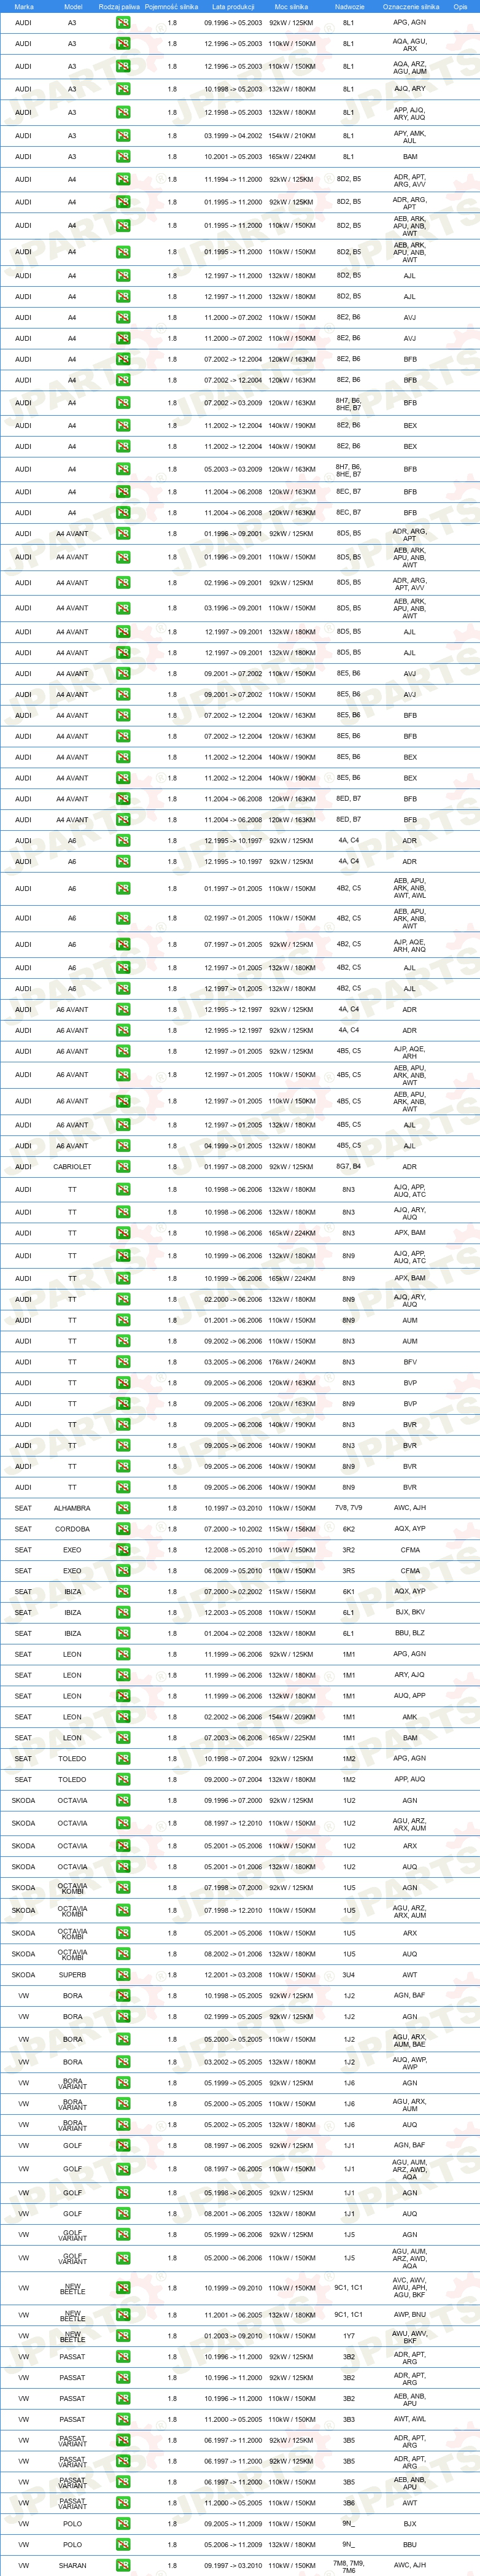Click the Lata produkcji column header
Viewport: 480px width, 2576px height.
pos(233,6)
